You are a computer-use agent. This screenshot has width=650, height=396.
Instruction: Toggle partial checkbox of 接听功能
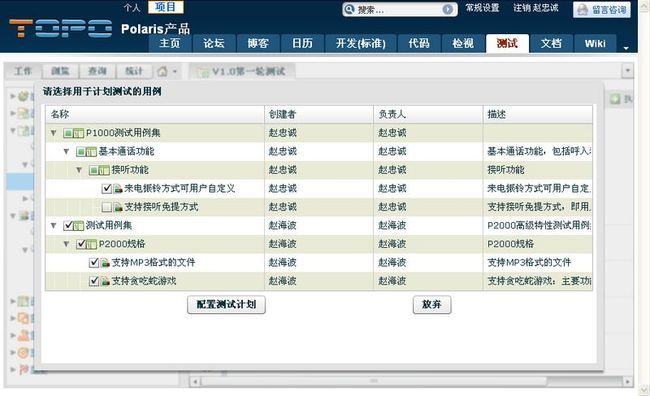pyautogui.click(x=94, y=170)
